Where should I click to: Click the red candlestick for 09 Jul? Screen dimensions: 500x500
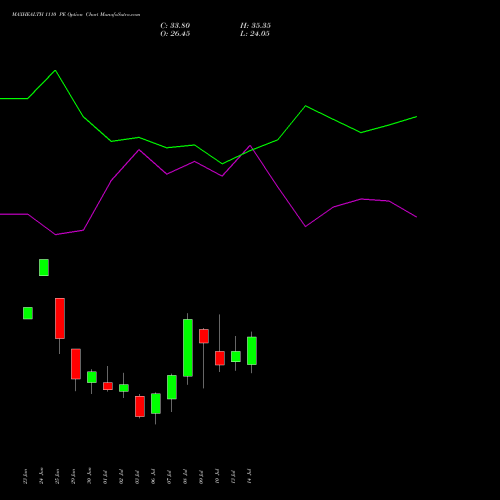[x=204, y=336]
